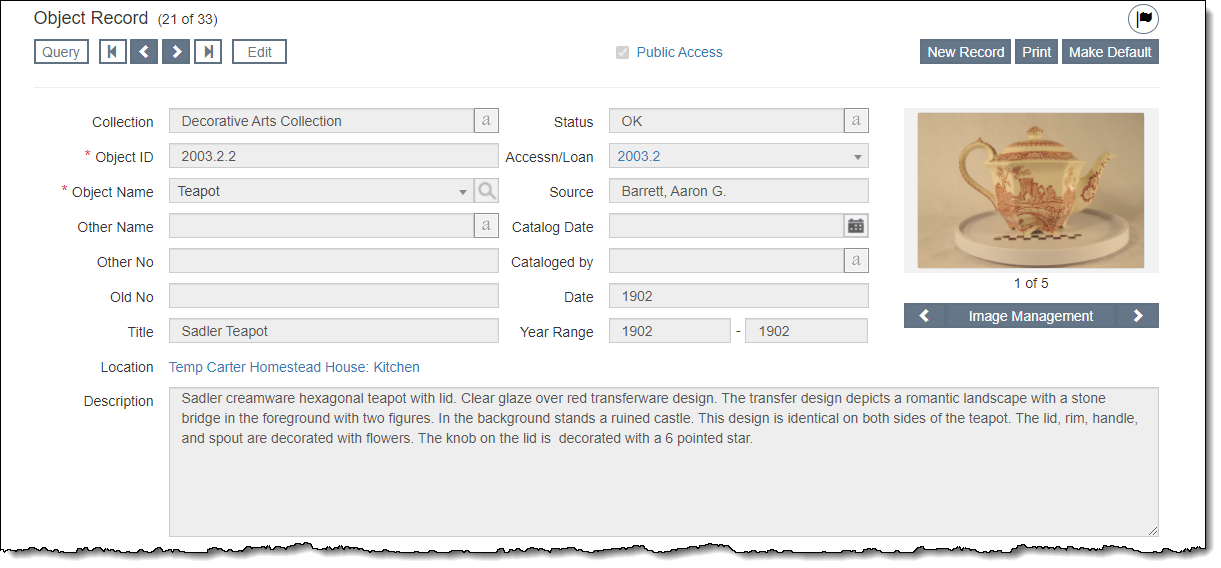Open the Catalog Date calendar picker
Viewport: 1221px width, 568px height.
click(856, 226)
